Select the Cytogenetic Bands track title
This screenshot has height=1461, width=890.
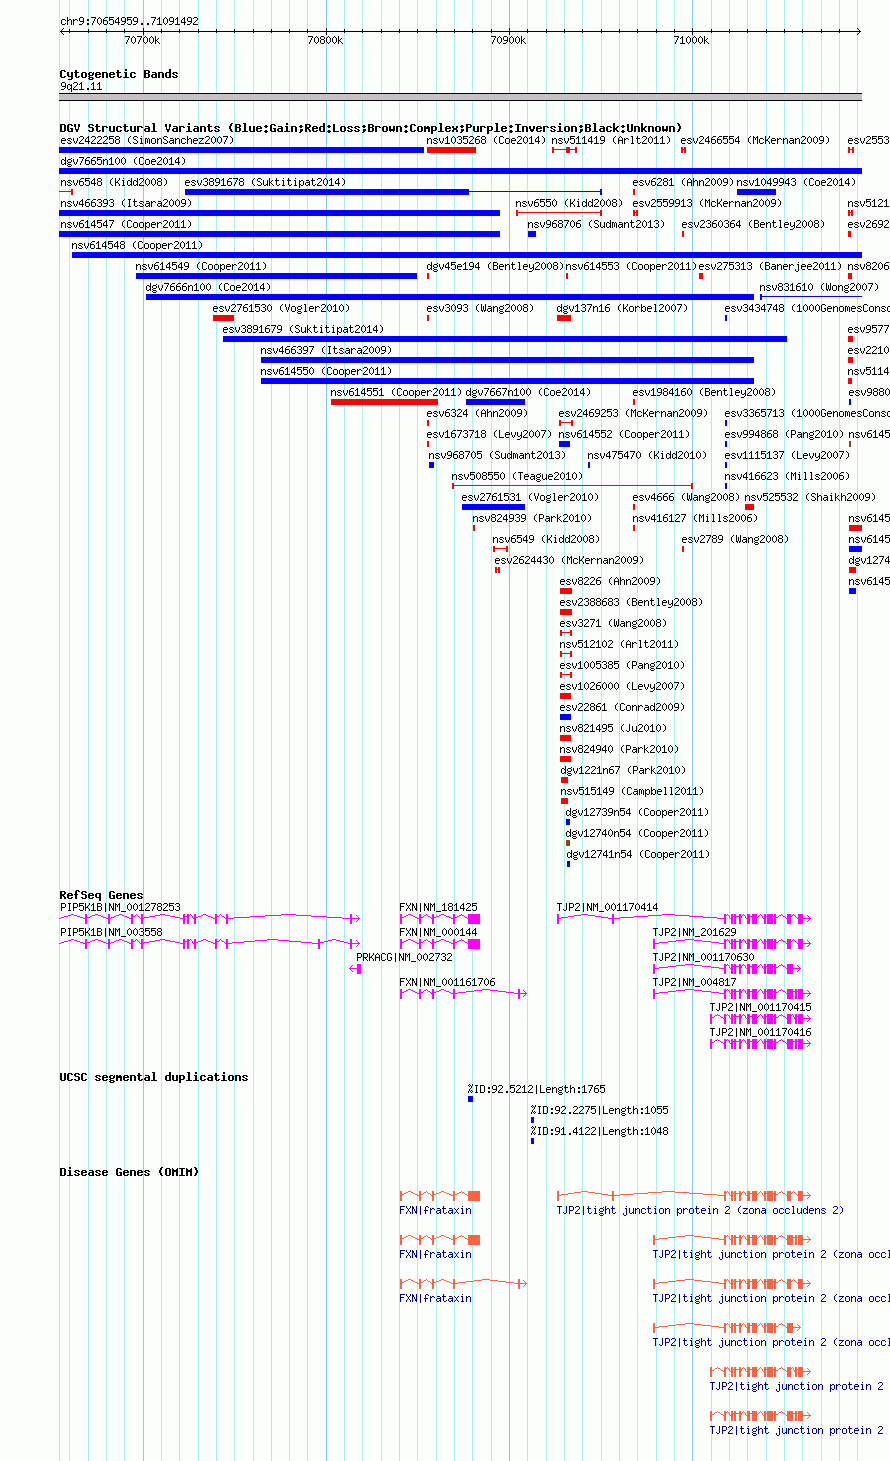[x=119, y=74]
